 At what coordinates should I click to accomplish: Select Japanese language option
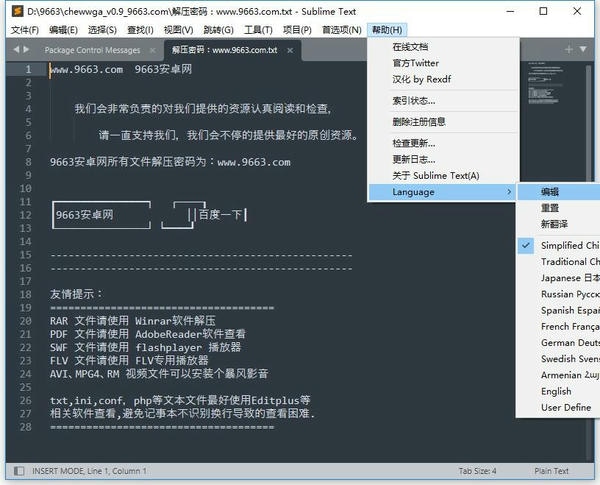(x=559, y=278)
